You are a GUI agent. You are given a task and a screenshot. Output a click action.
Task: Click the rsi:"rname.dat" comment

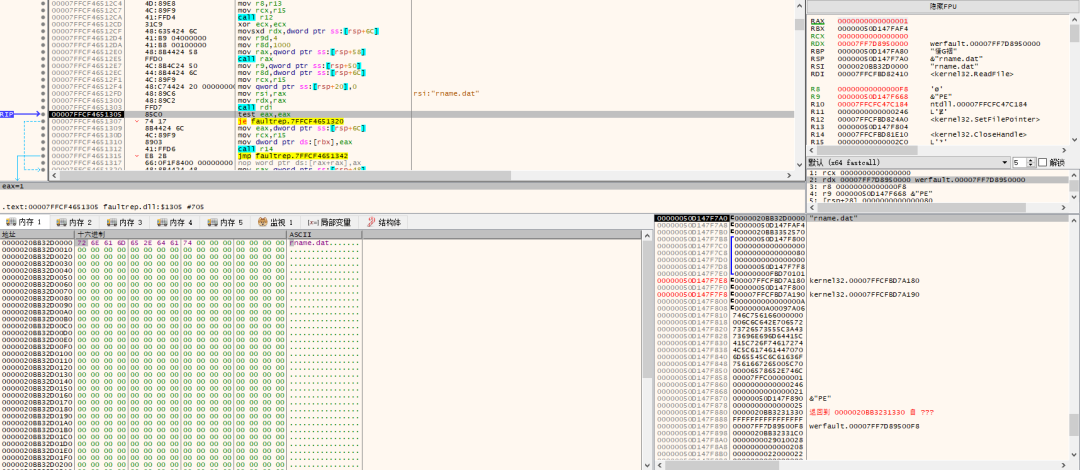tap(446, 93)
